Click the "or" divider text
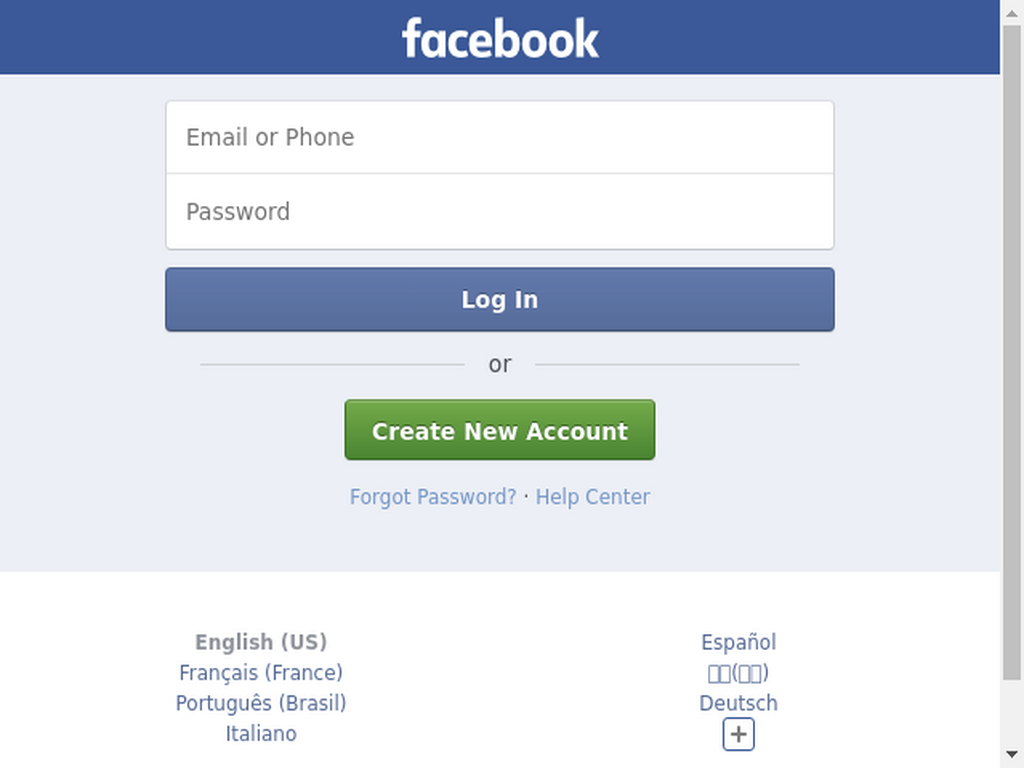 click(500, 364)
